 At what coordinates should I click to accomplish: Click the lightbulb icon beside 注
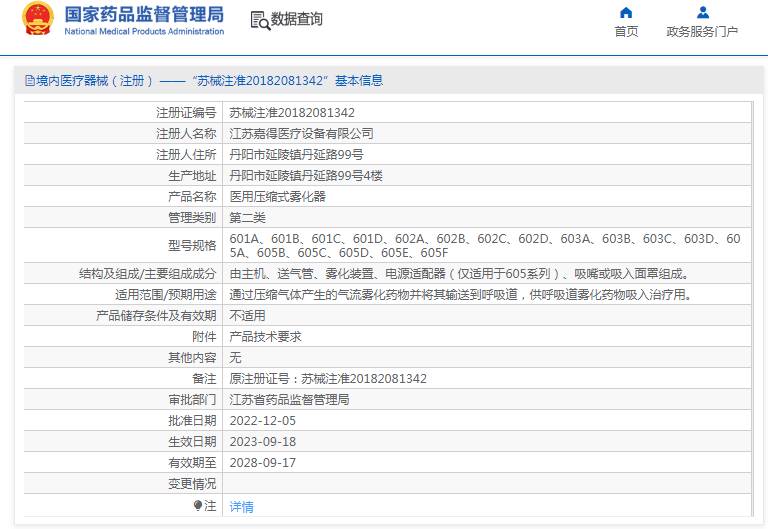[198, 505]
